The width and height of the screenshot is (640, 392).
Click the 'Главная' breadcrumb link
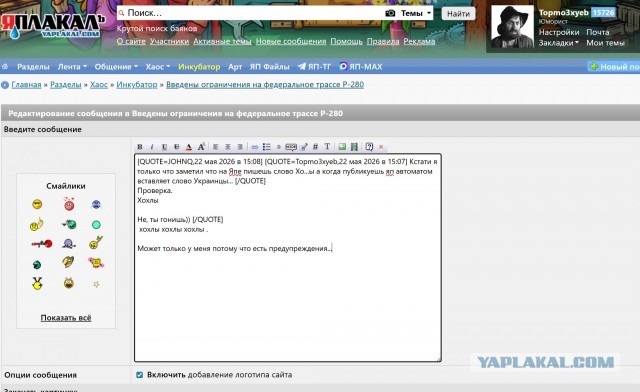point(26,85)
